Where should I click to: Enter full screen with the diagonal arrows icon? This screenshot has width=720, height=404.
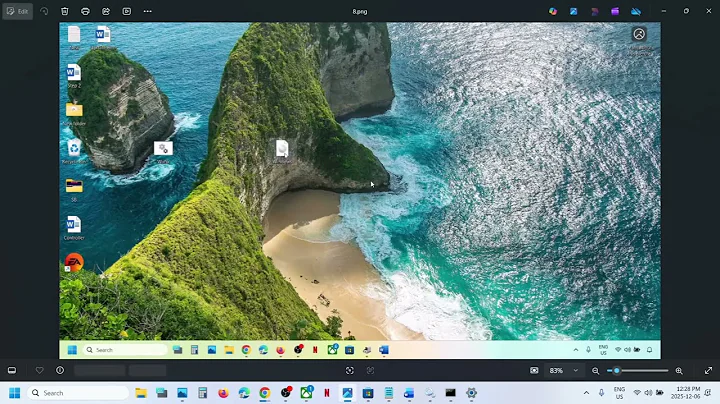click(x=709, y=370)
